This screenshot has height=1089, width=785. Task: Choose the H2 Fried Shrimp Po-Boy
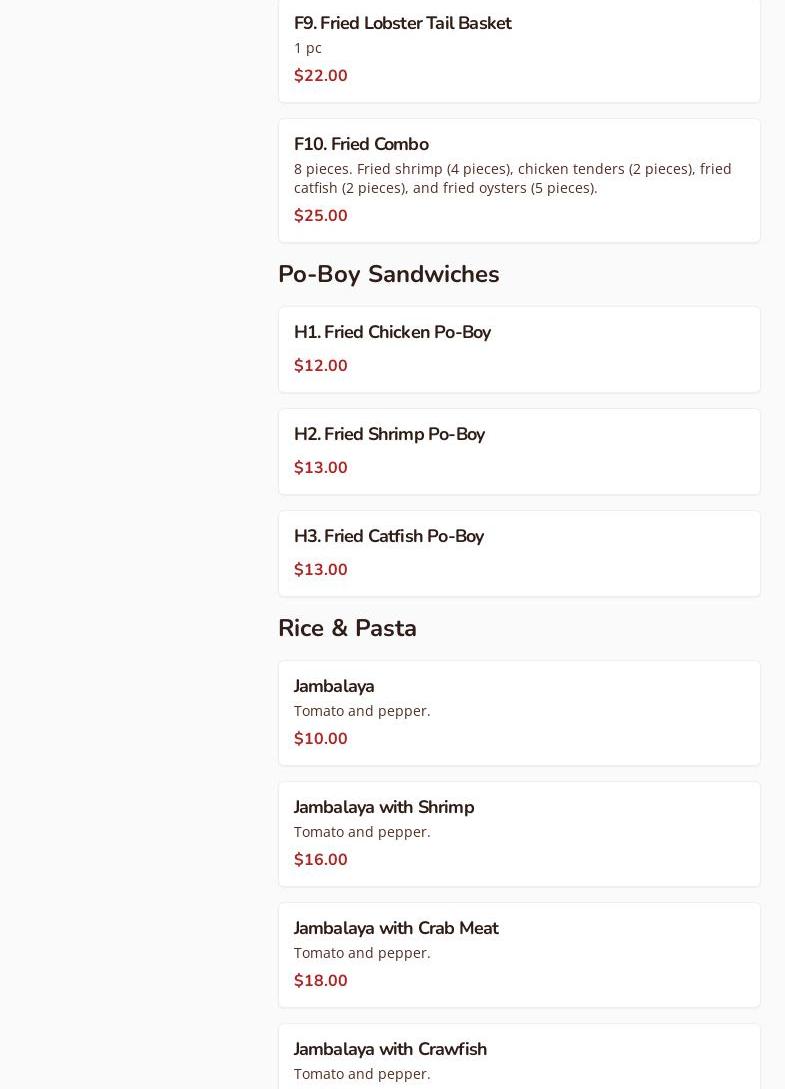(x=389, y=434)
